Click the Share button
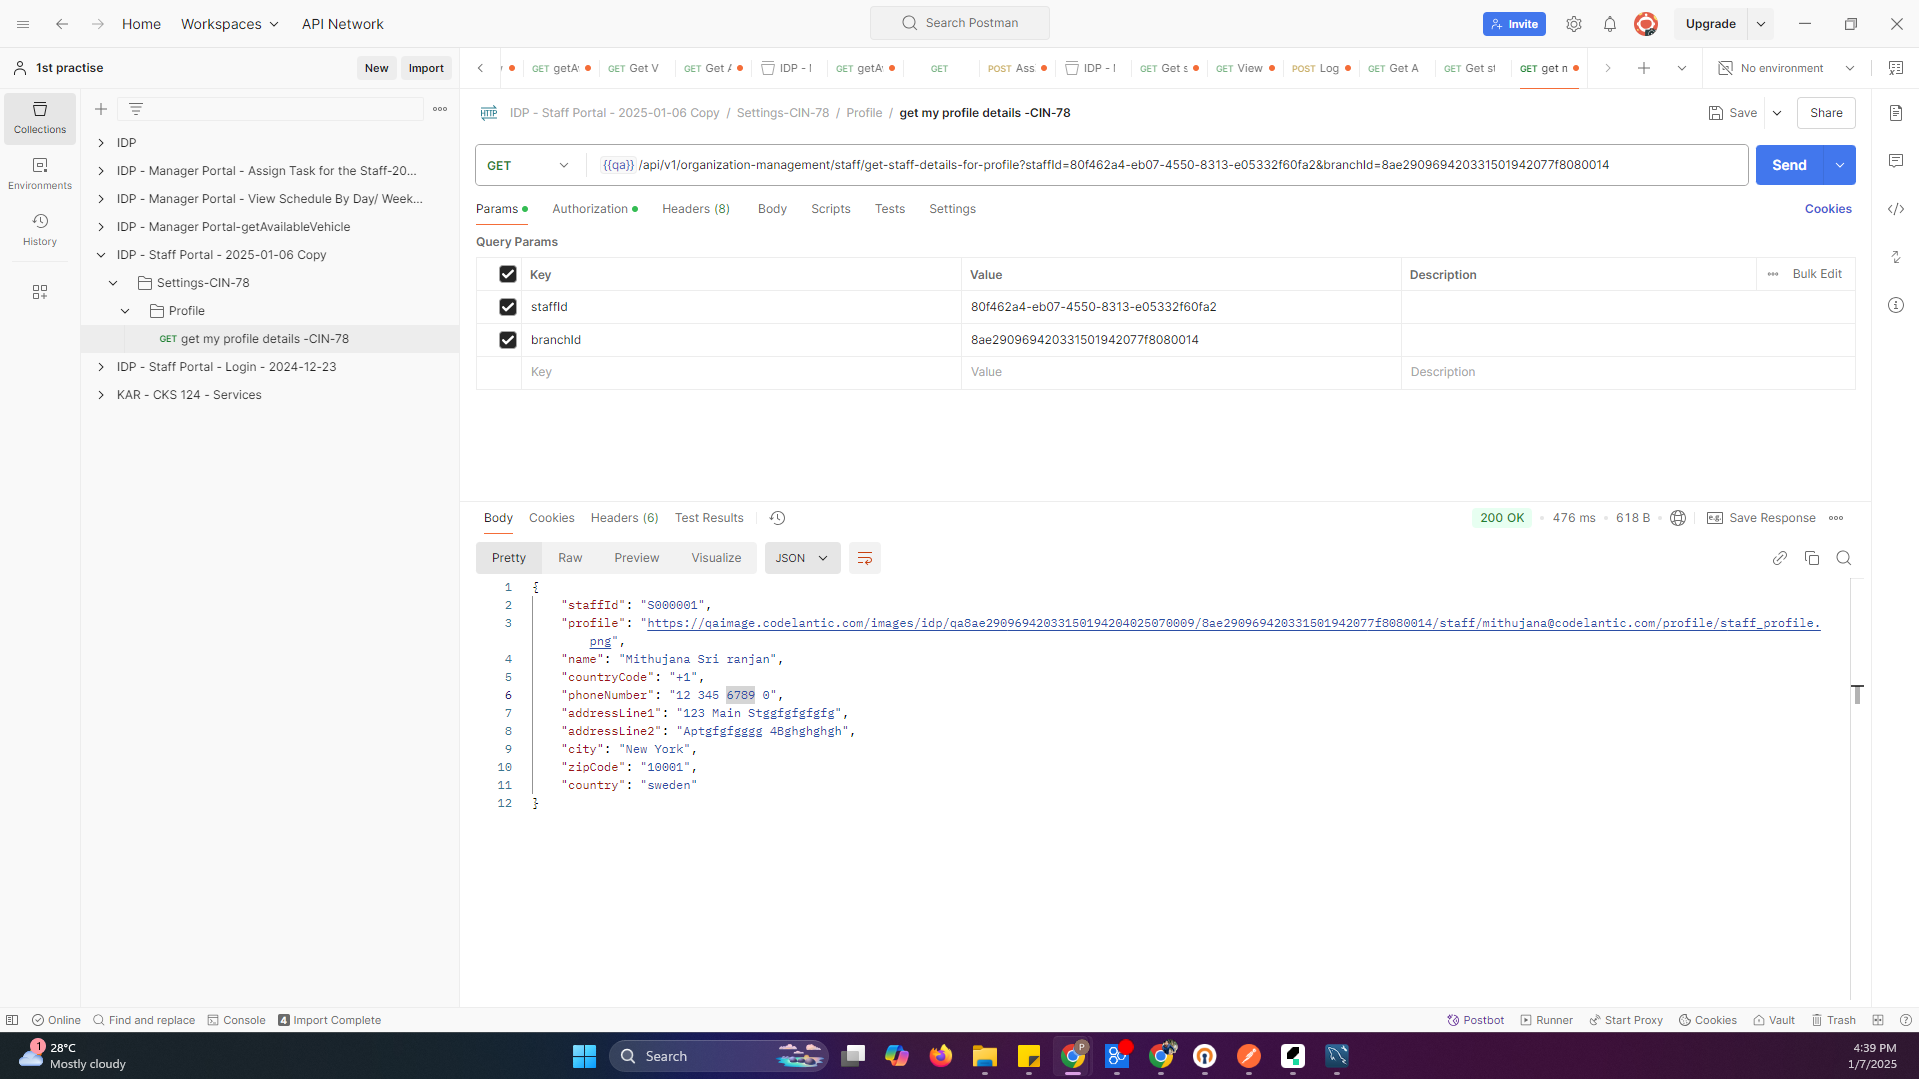 (x=1826, y=113)
